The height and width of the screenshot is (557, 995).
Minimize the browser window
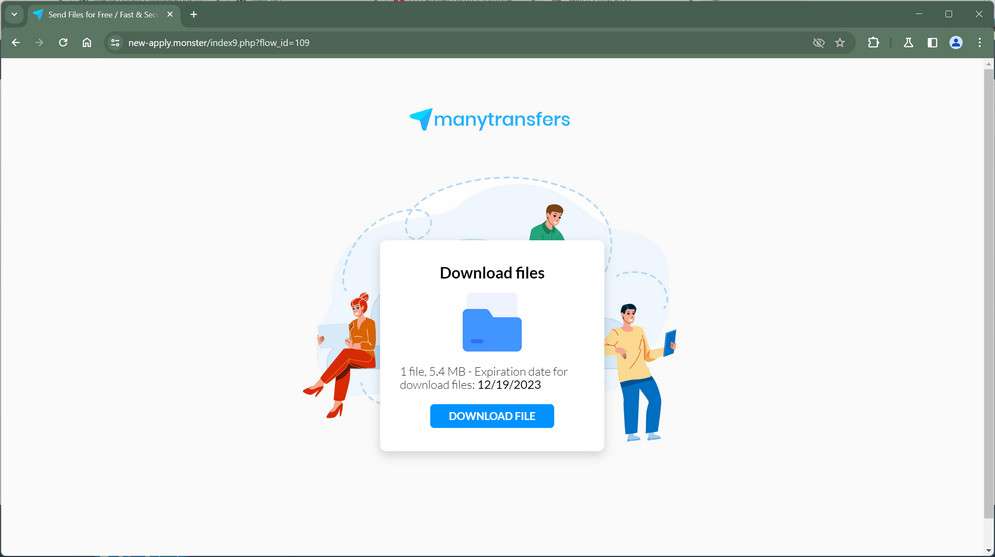[x=918, y=14]
